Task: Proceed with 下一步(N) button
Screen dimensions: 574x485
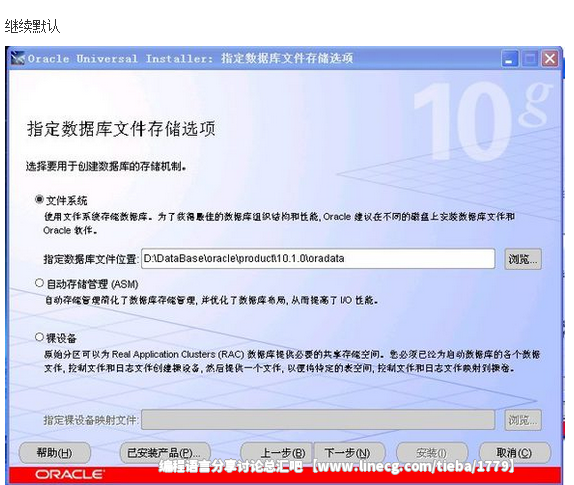Action: coord(349,453)
